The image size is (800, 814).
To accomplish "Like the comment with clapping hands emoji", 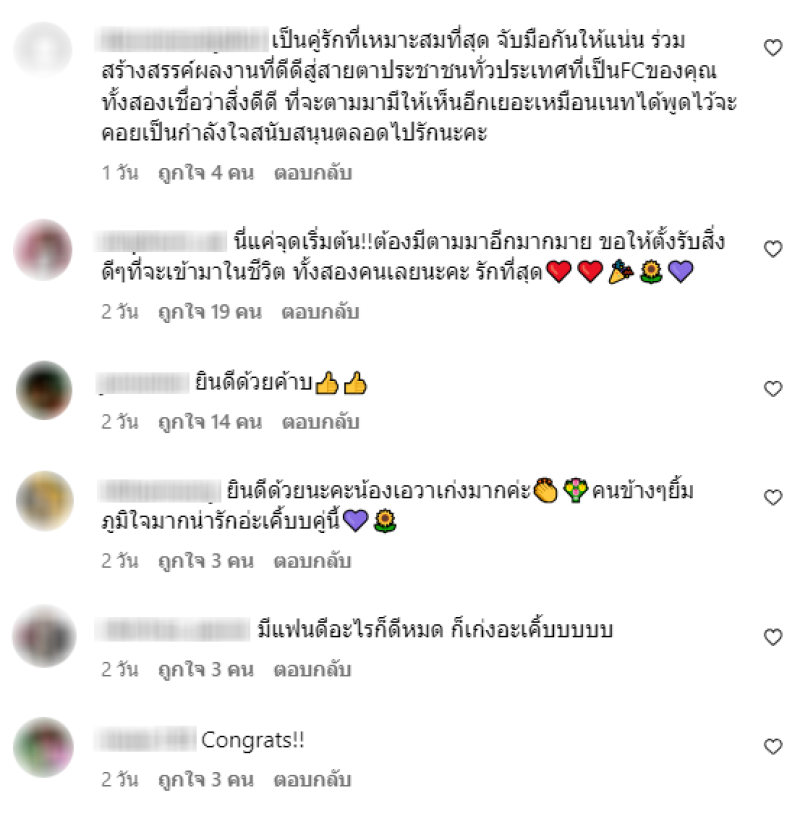I will [772, 497].
